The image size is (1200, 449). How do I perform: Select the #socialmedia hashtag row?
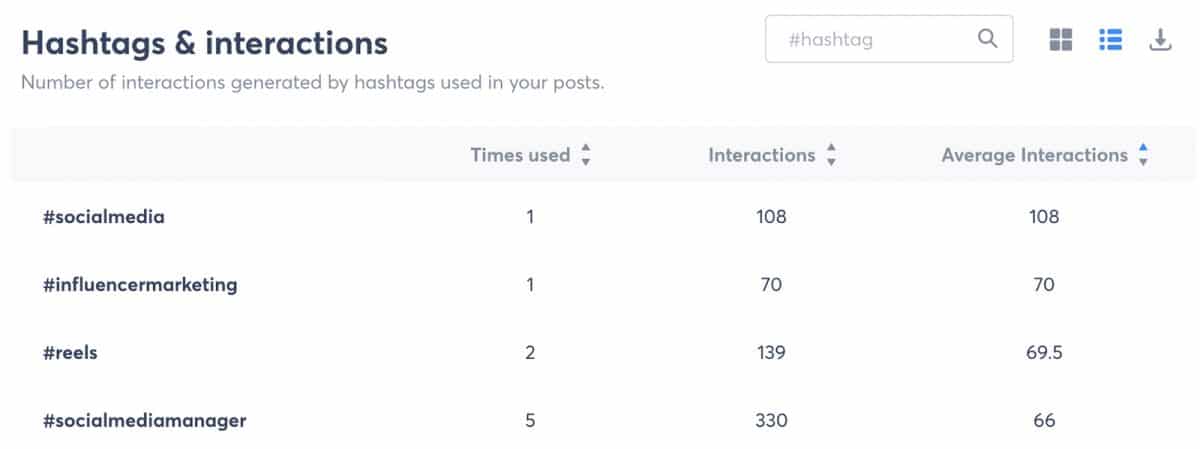104,216
